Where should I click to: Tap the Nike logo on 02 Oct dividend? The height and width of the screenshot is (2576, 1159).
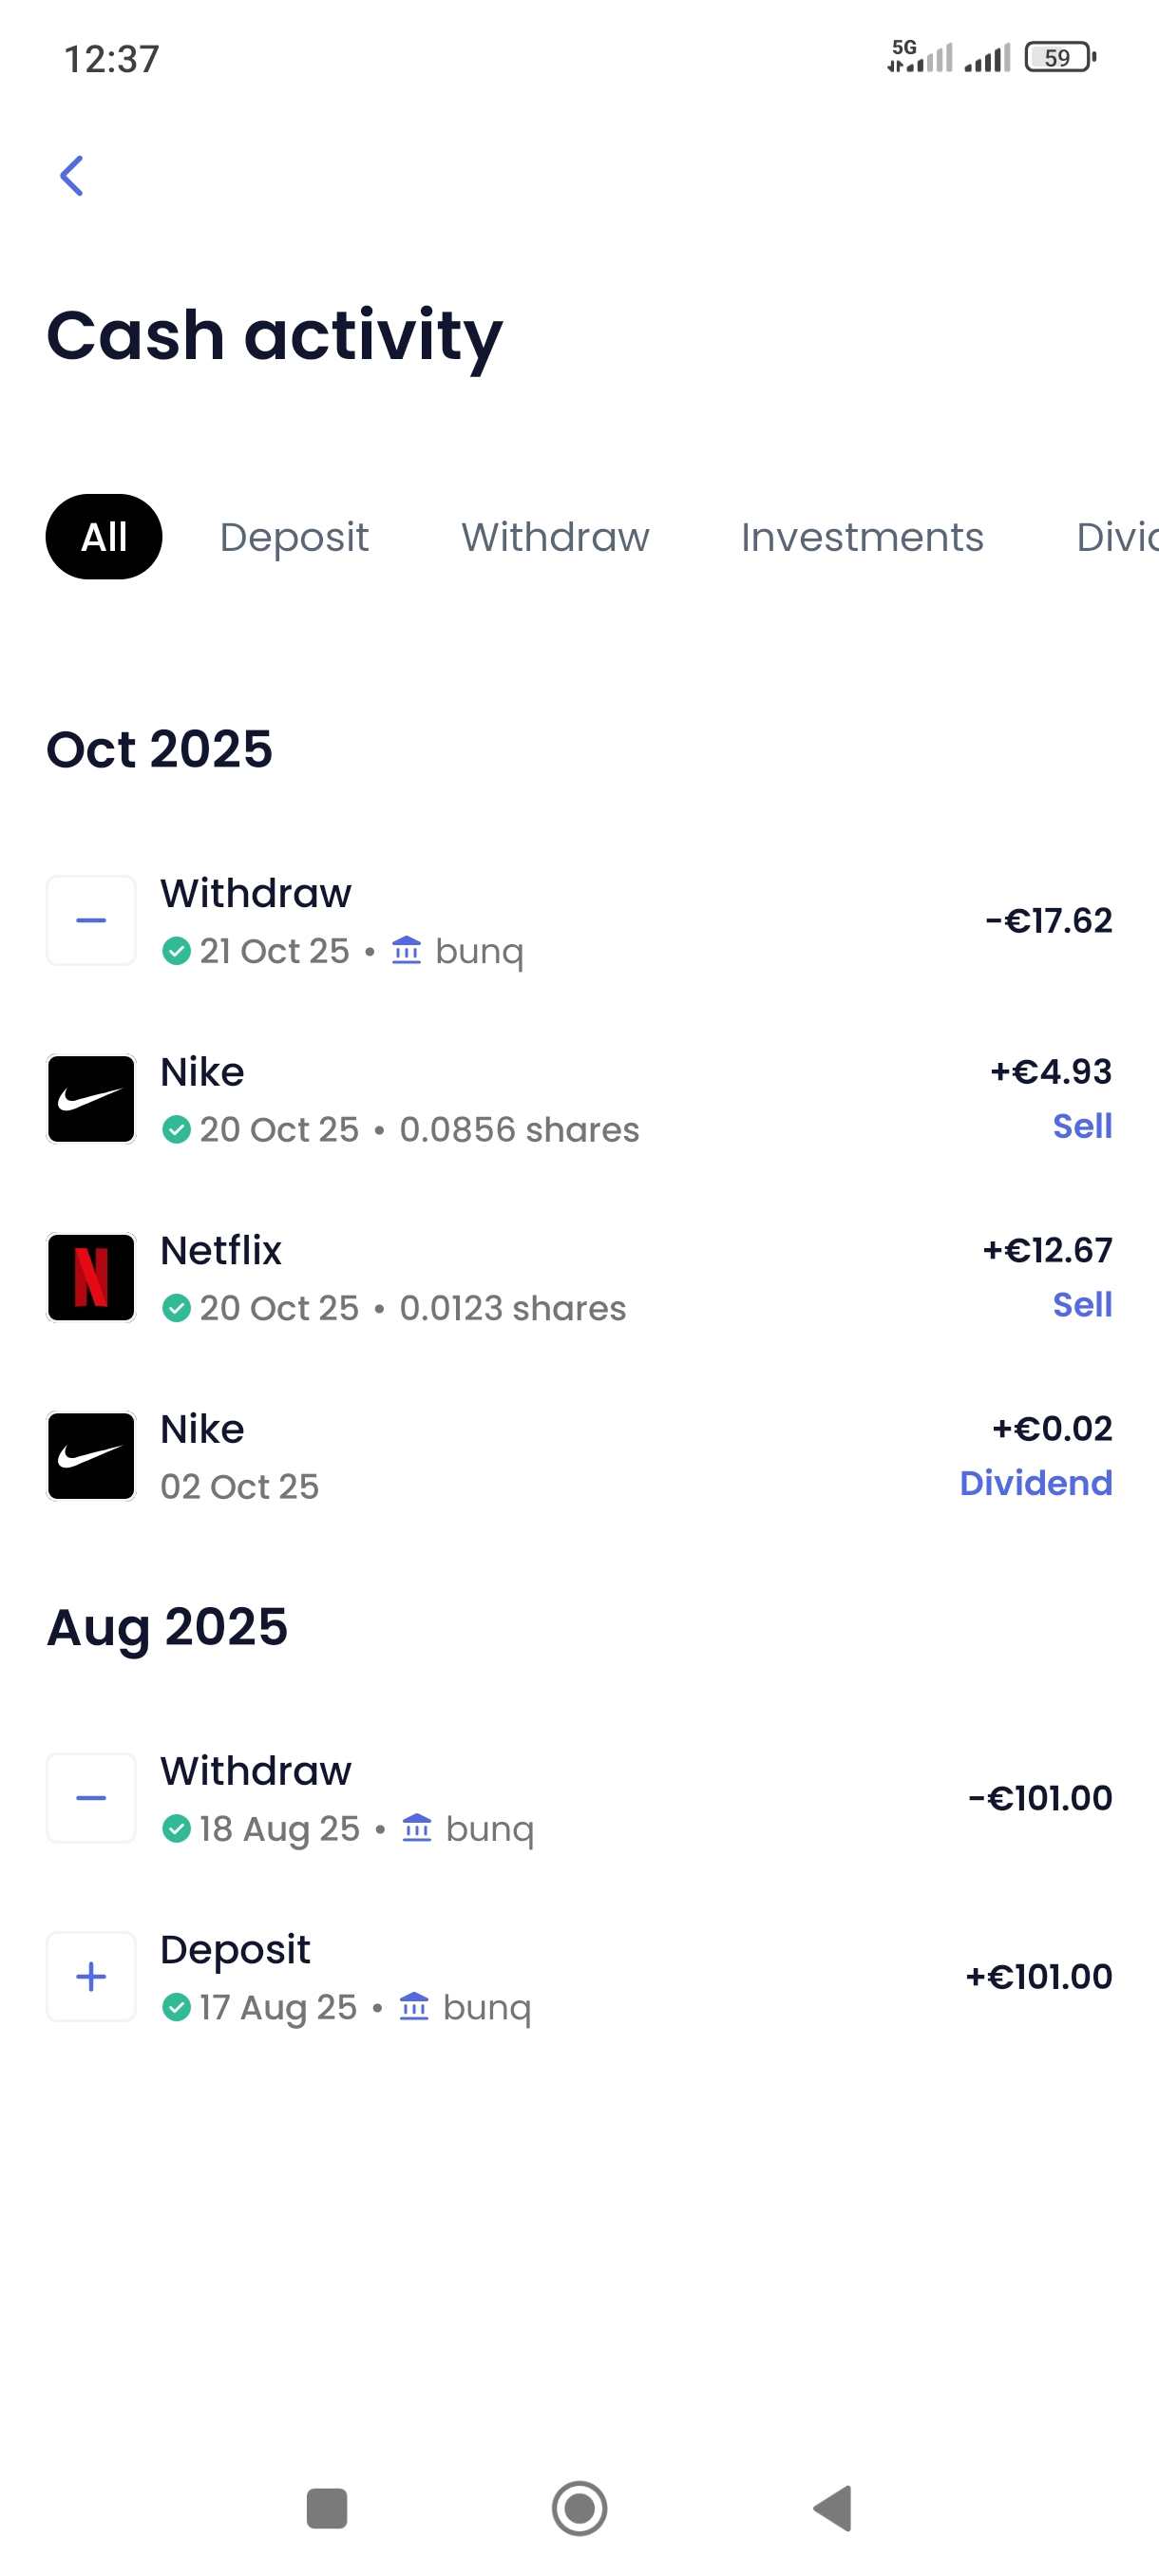click(x=91, y=1456)
